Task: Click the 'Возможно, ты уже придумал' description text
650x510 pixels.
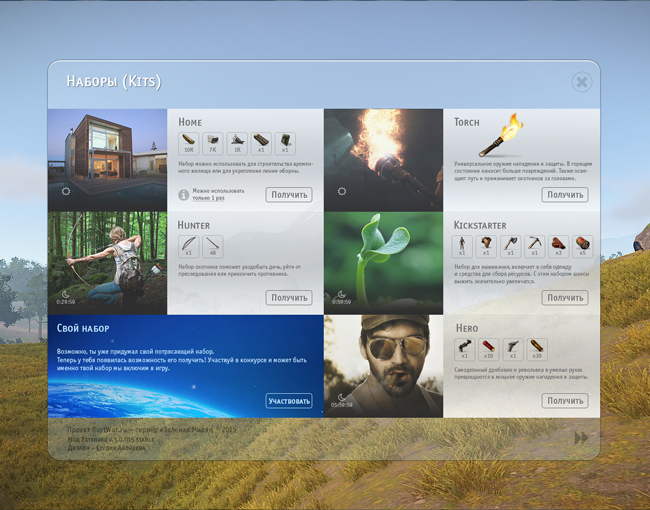Action: tap(182, 359)
